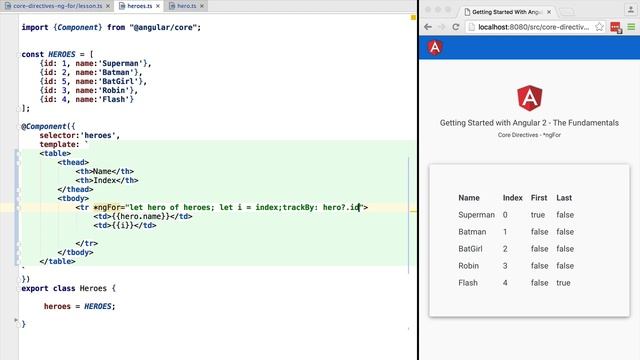Open the hero.ts editor tab

coord(186,6)
